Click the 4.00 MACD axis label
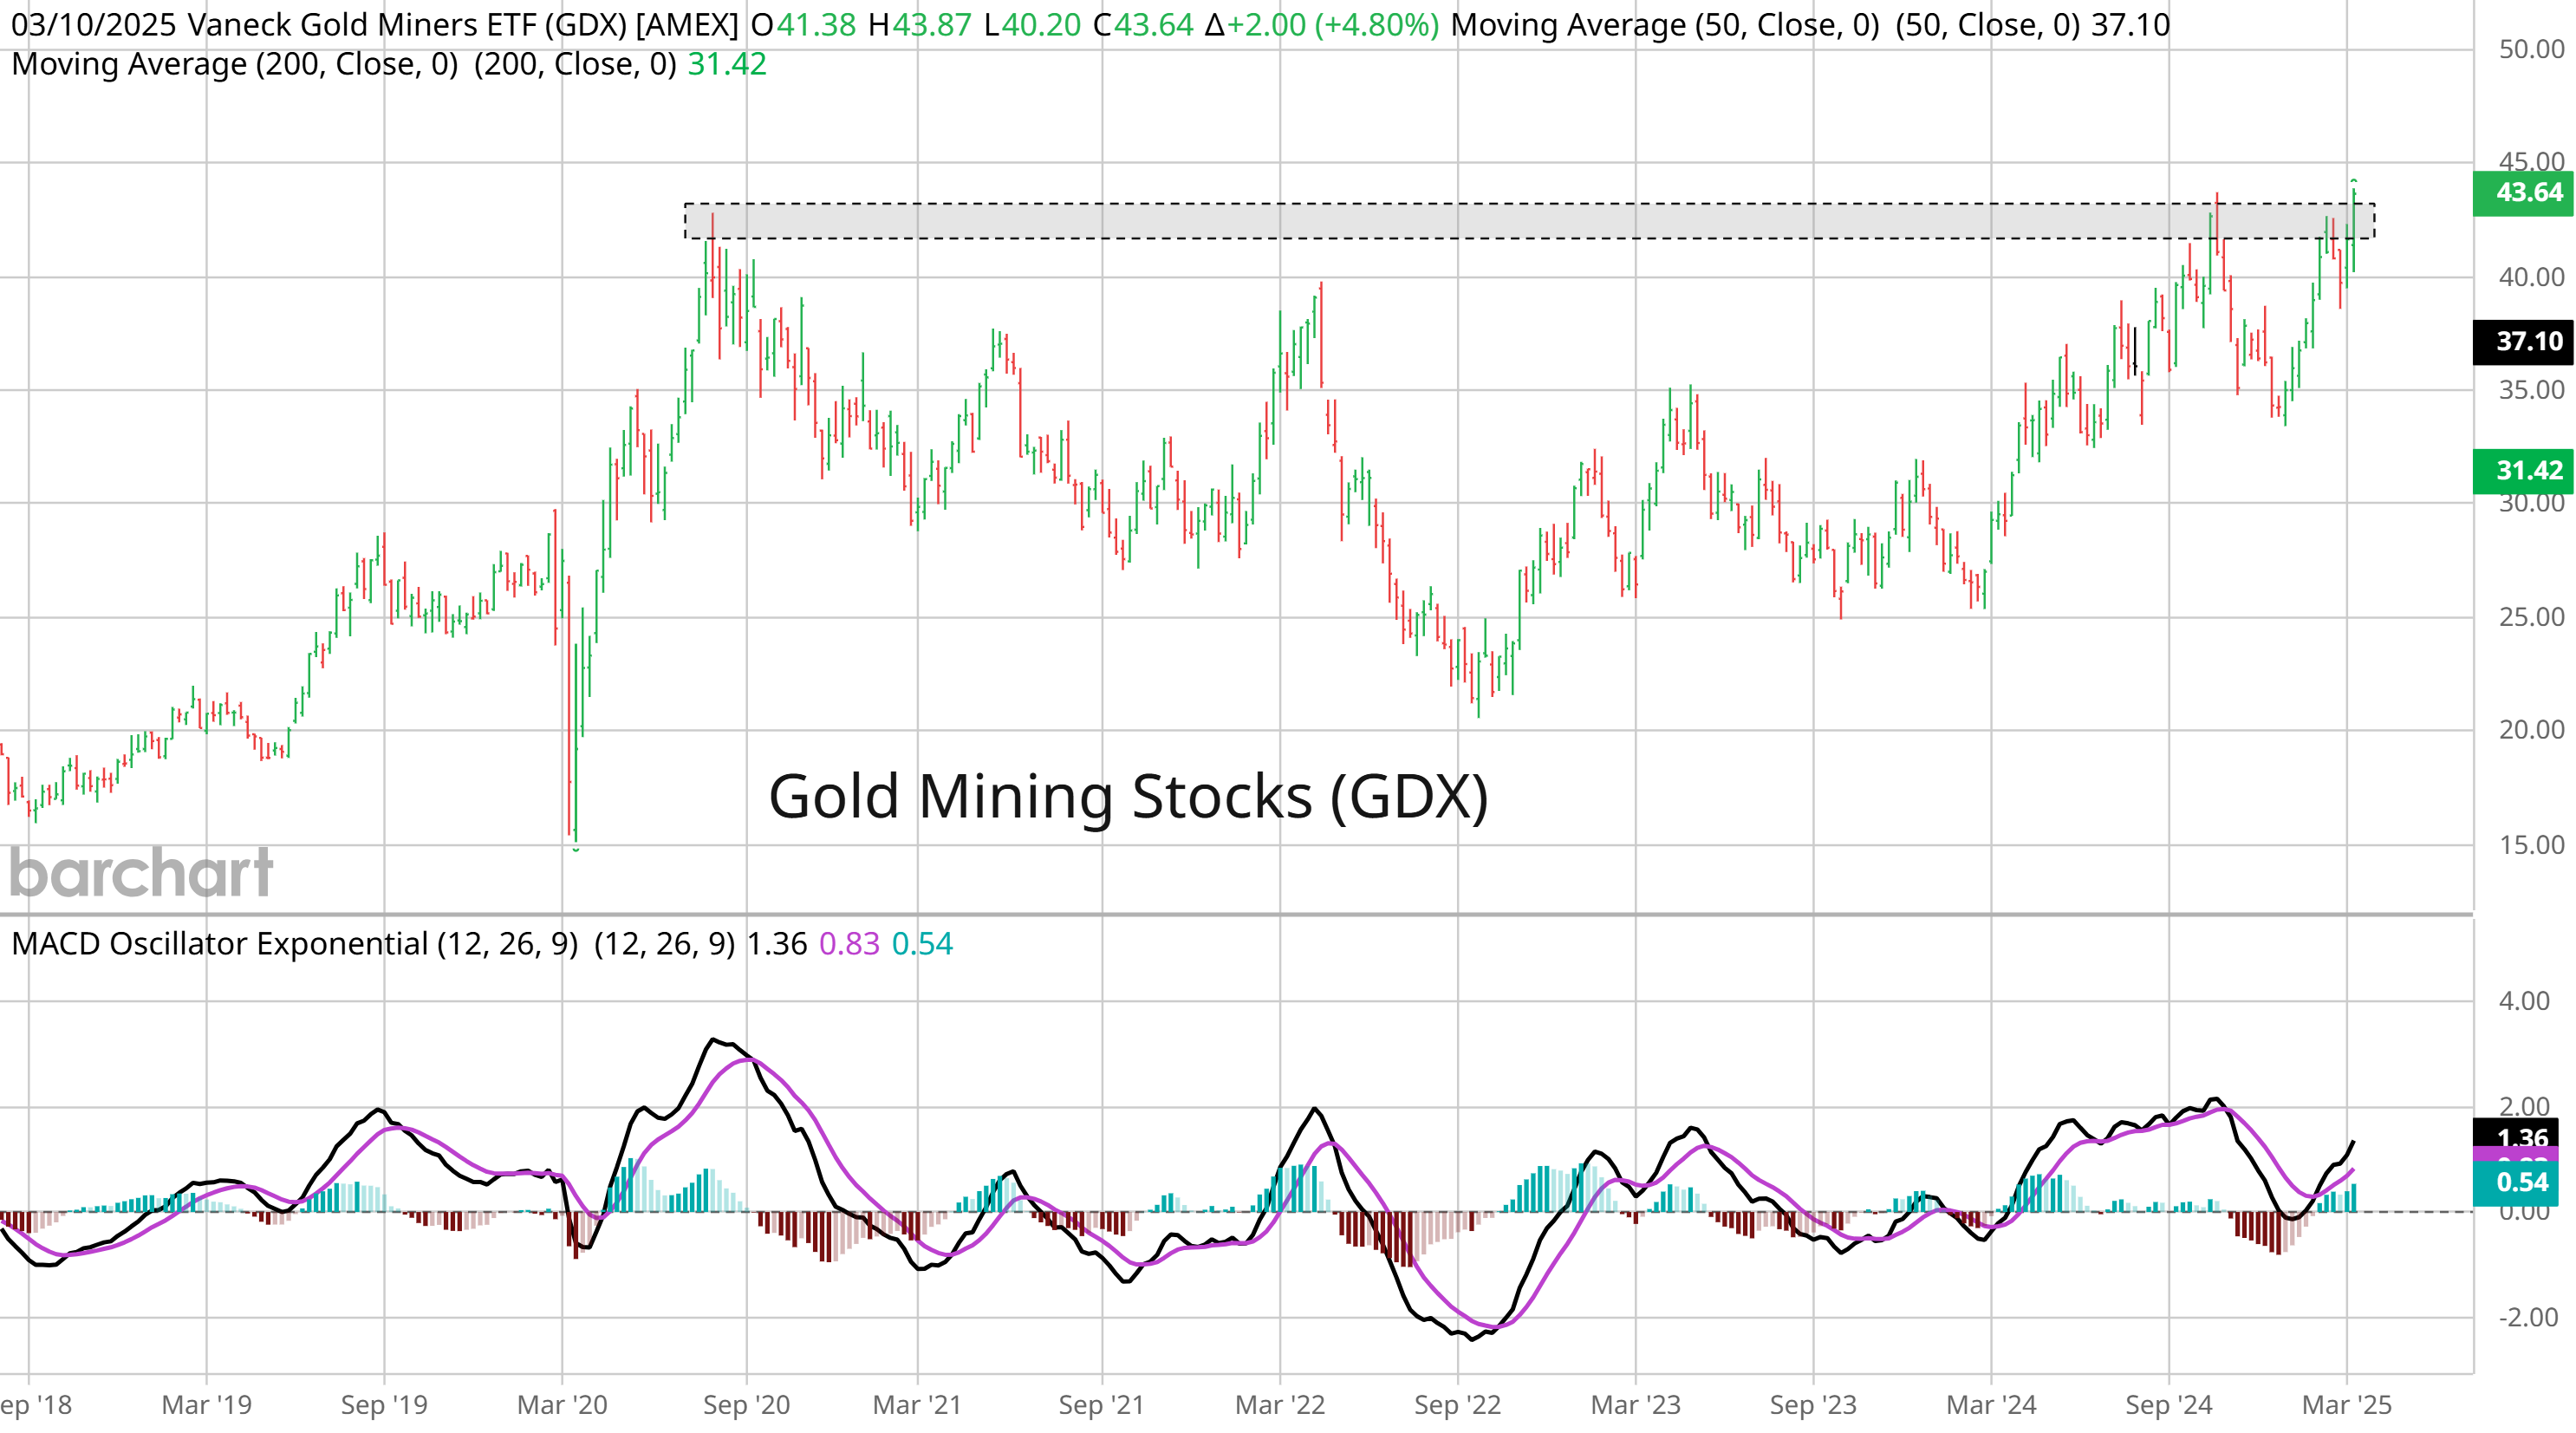Image resolution: width=2576 pixels, height=1433 pixels. coord(2524,1001)
